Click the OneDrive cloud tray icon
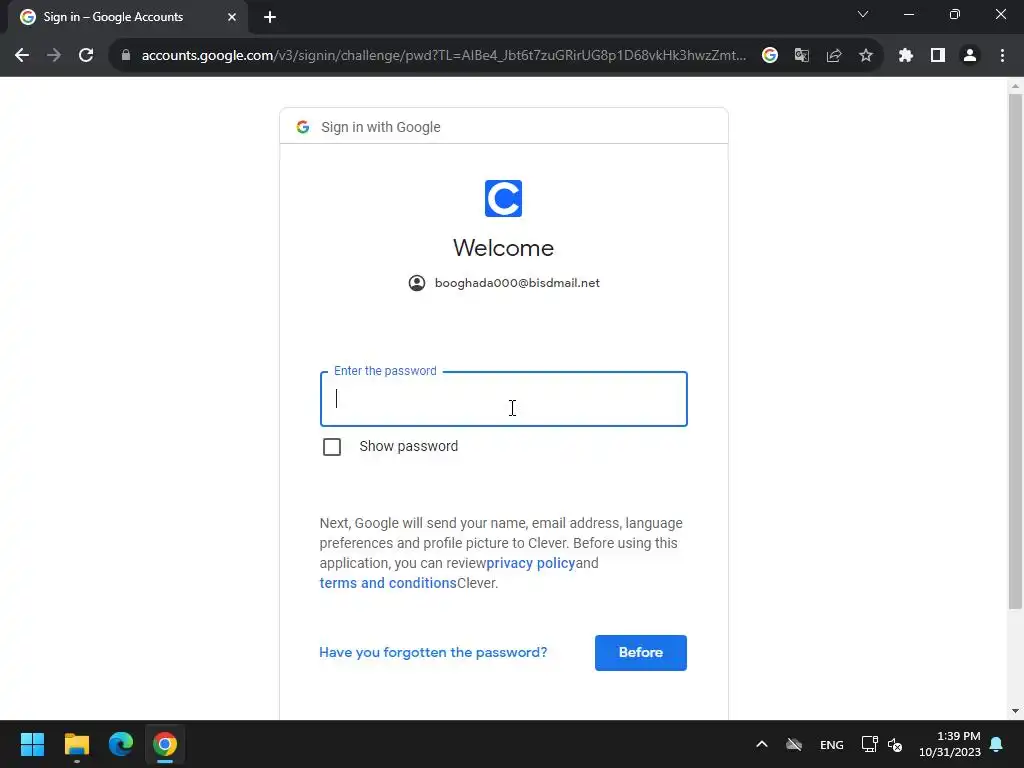The width and height of the screenshot is (1024, 768). (x=794, y=744)
